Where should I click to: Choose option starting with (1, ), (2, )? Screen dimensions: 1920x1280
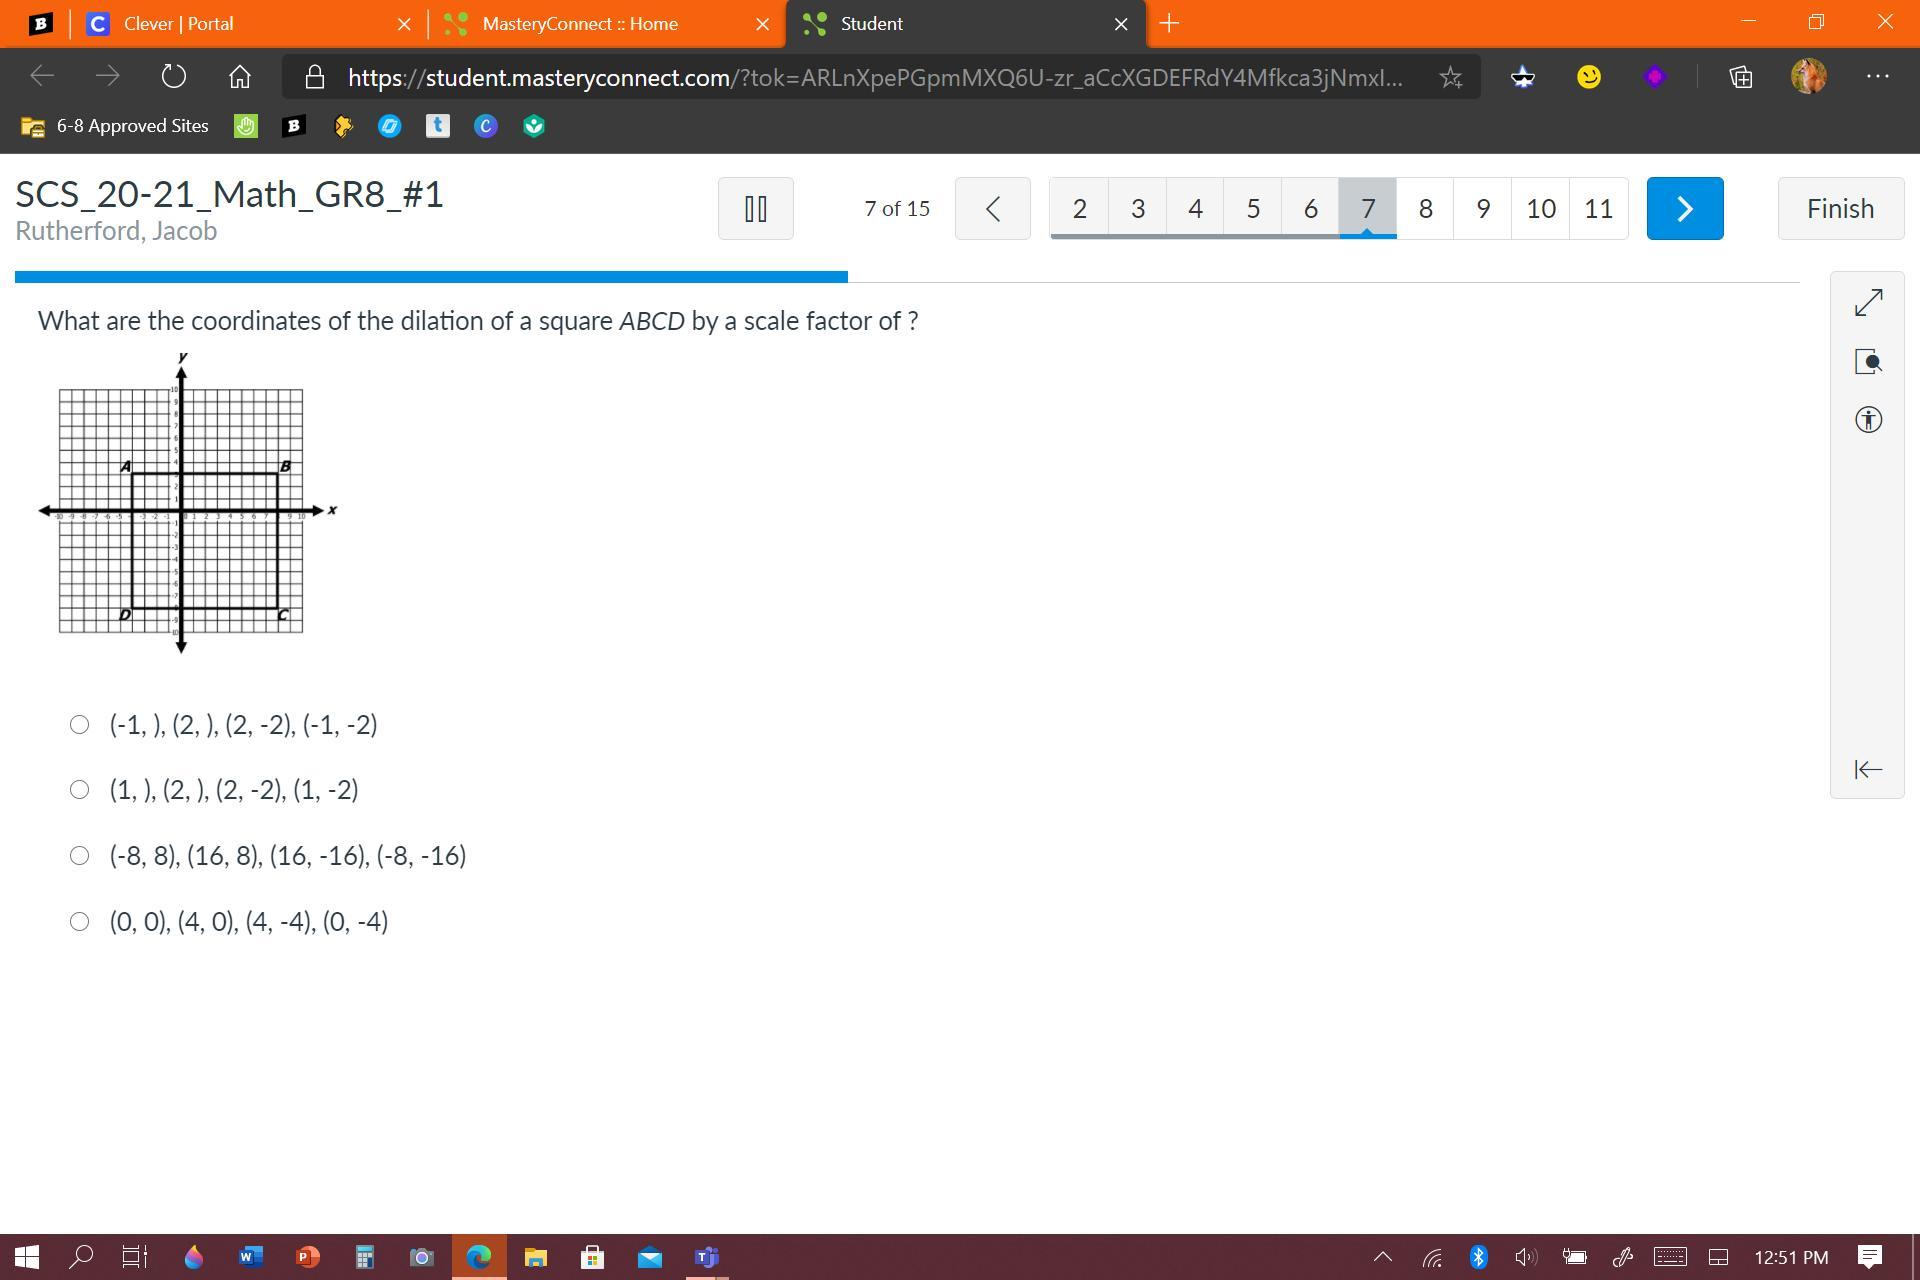79,790
